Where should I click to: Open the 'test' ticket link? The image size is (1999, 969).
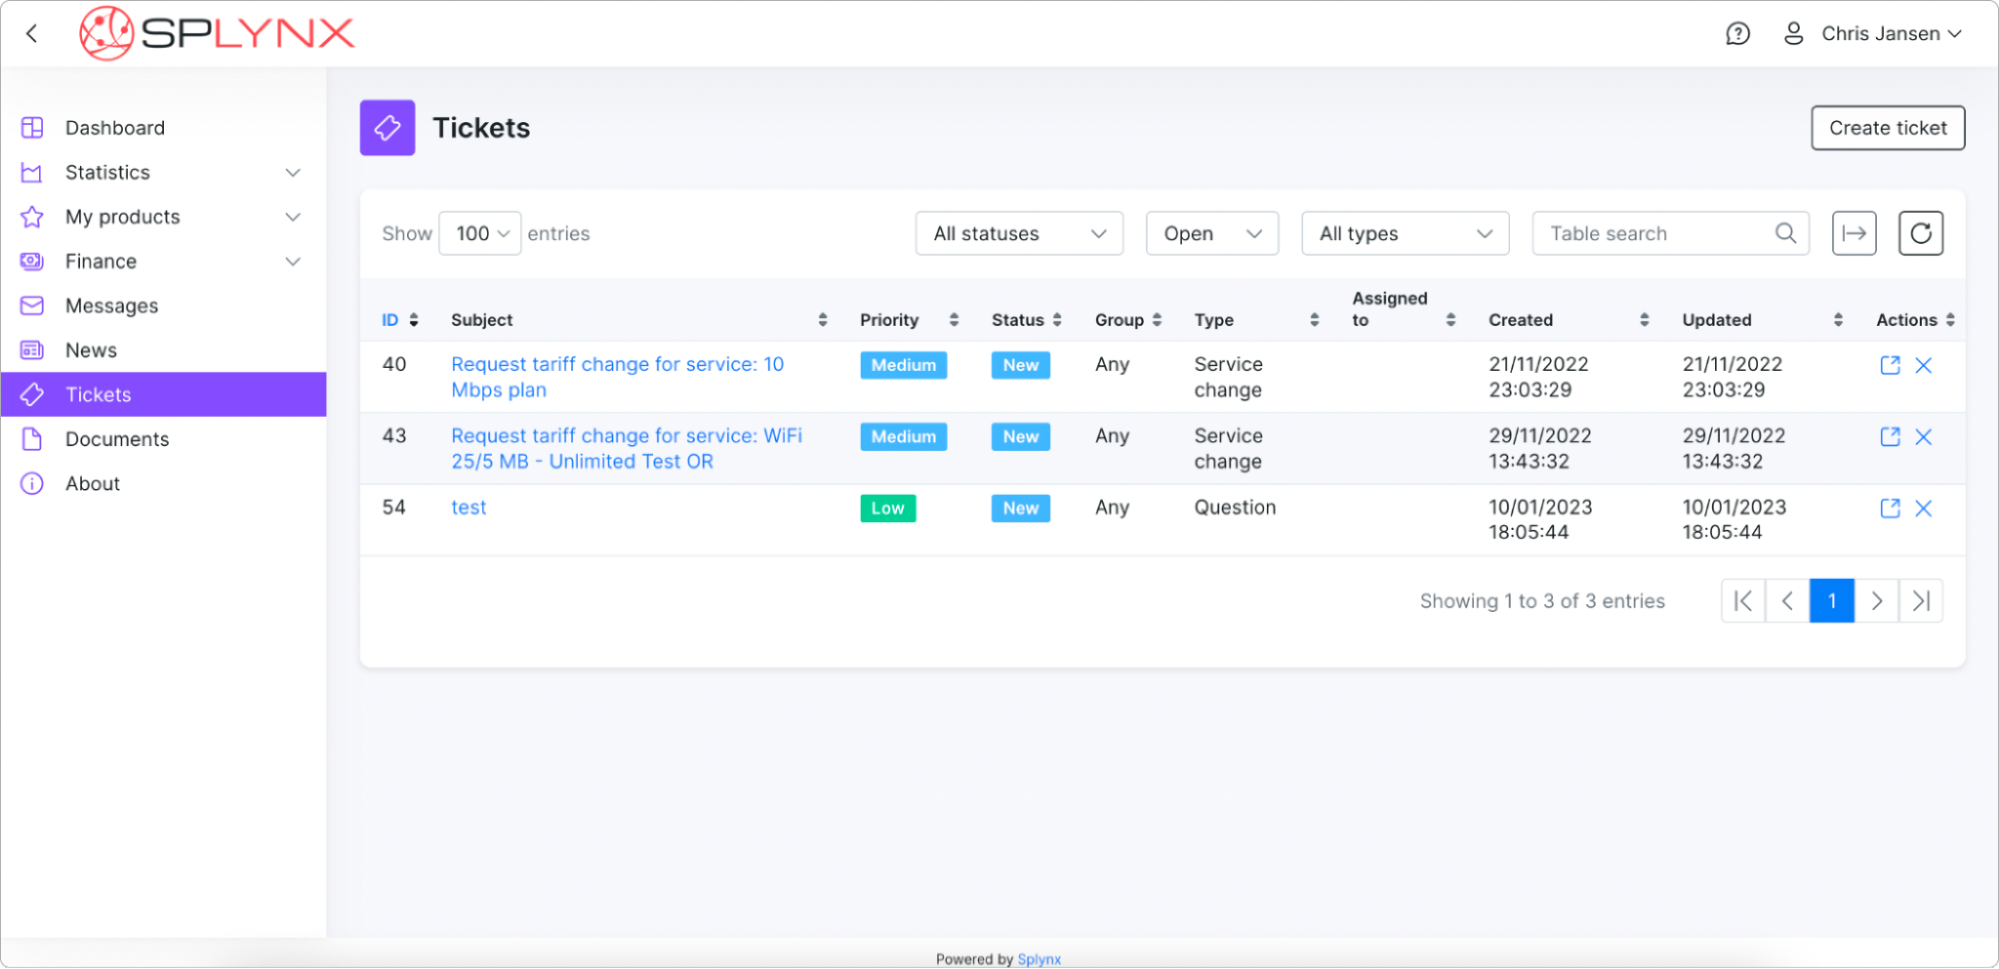click(468, 508)
